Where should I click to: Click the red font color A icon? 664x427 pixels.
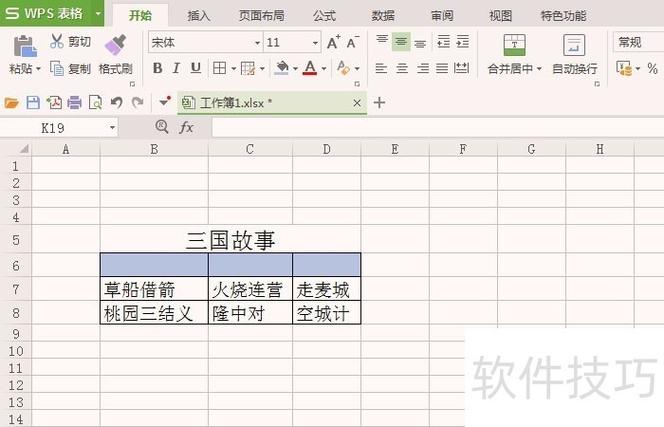click(x=310, y=68)
